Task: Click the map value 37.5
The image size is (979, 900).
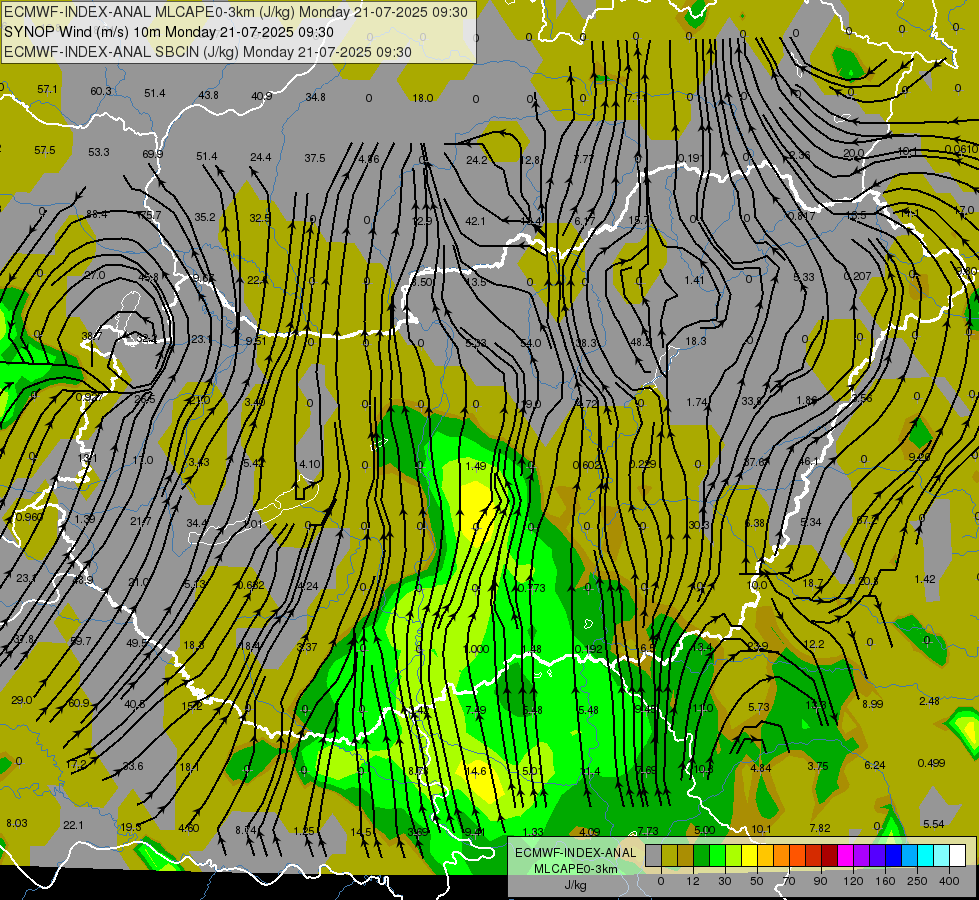Action: coord(315,158)
